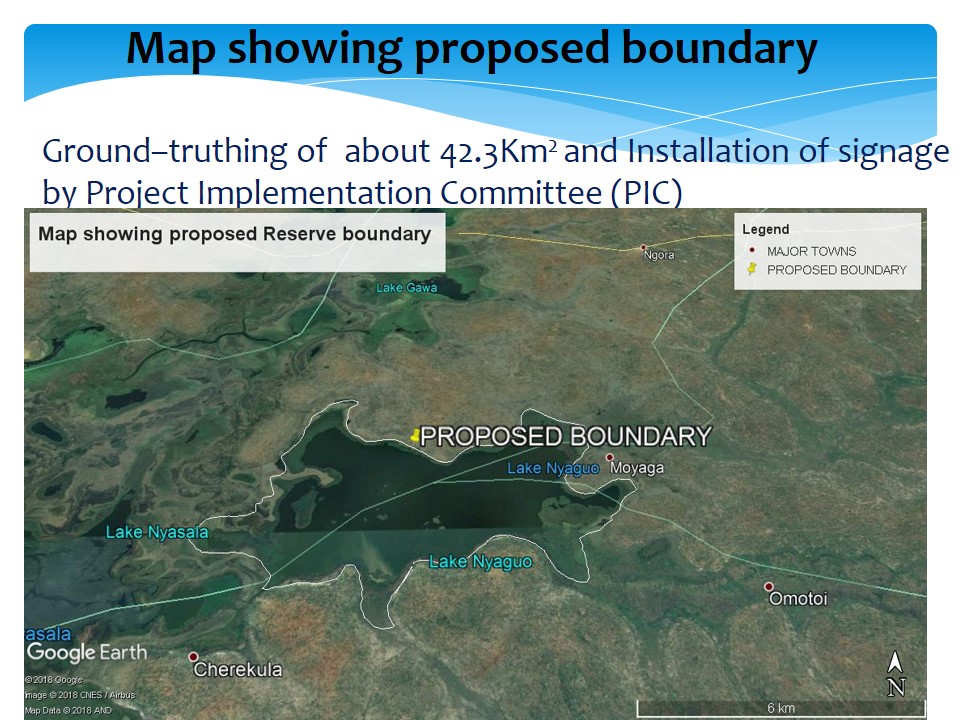Screen dimensions: 960x720
Task: Click the large PROPOSED BOUNDARY map label
Action: [x=565, y=436]
